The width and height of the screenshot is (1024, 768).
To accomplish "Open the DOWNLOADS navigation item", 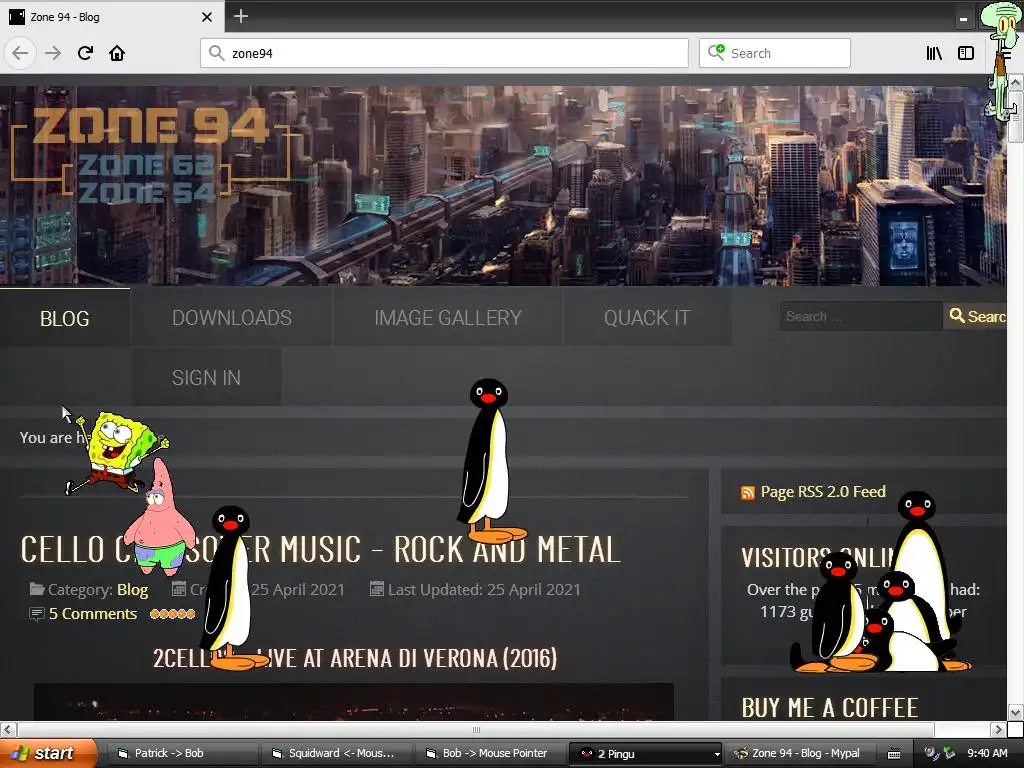I will (x=232, y=317).
